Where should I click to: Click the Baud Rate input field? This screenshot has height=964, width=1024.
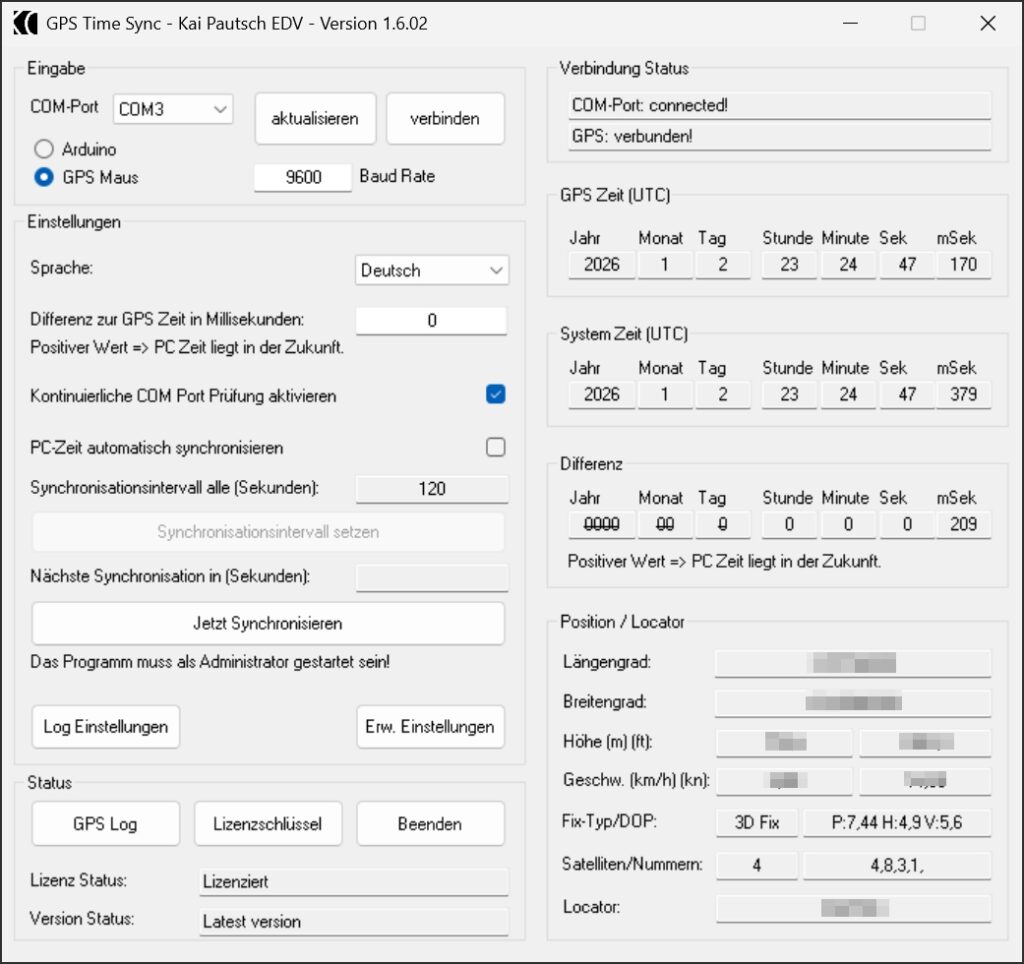(303, 177)
